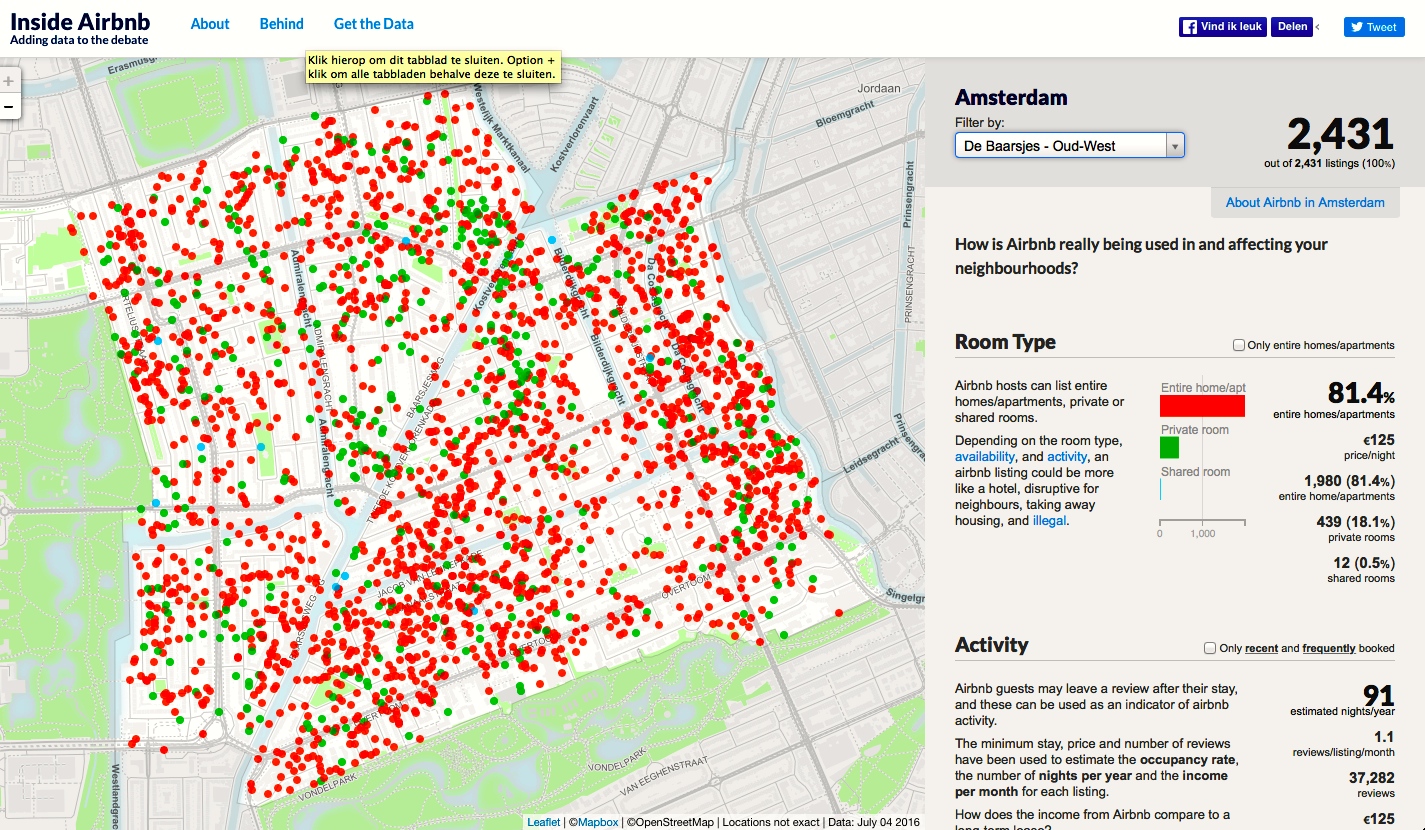Click the 91 estimated nights/year value

click(1379, 694)
